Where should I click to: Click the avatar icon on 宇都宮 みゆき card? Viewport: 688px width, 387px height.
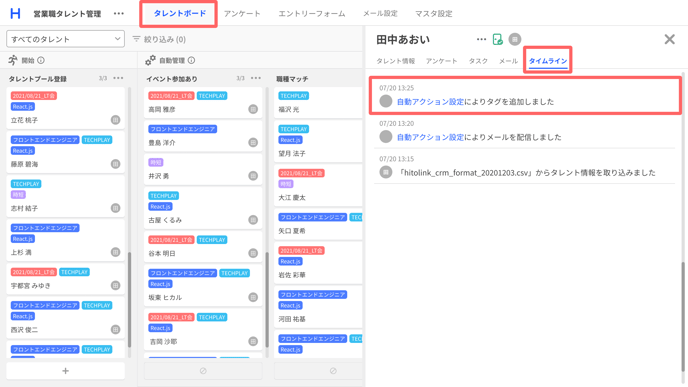point(115,285)
